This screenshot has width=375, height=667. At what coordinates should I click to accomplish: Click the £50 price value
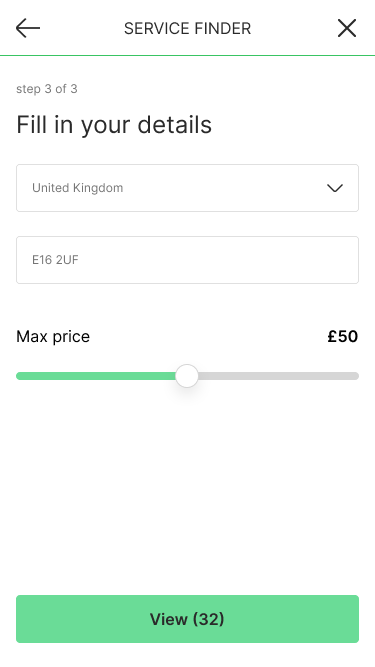[343, 336]
